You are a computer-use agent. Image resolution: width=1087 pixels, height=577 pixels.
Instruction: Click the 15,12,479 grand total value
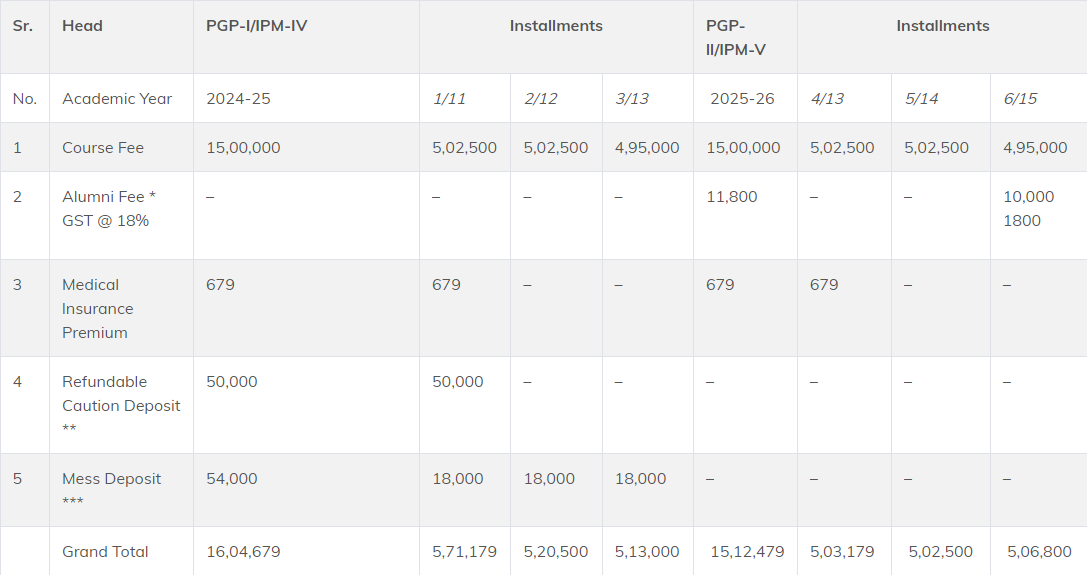(747, 552)
